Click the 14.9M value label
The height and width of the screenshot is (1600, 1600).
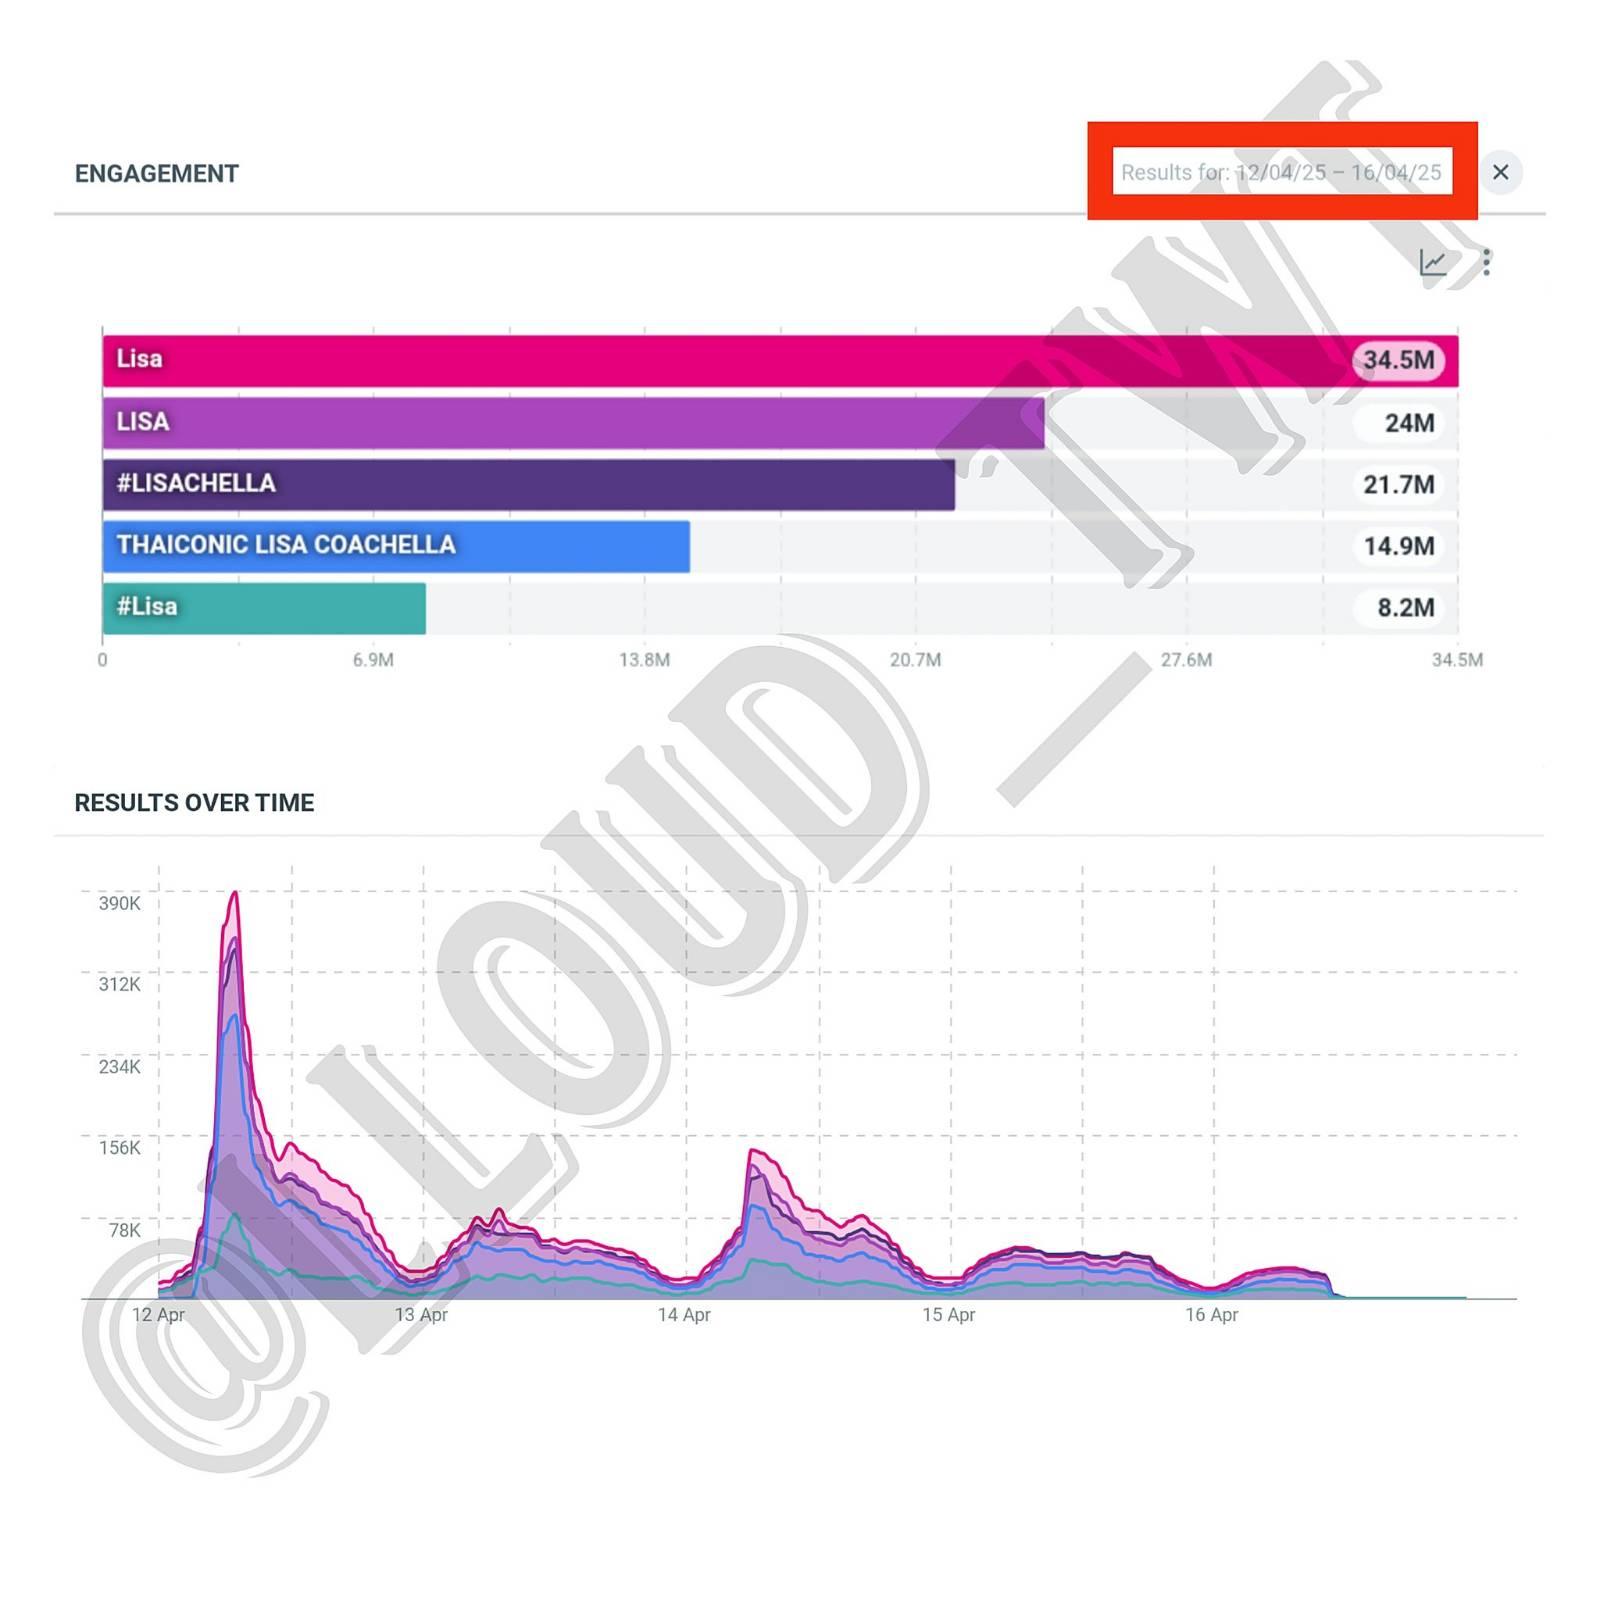[x=1399, y=546]
